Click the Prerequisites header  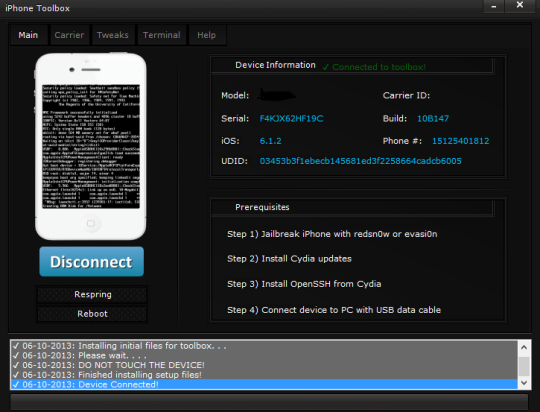262,207
